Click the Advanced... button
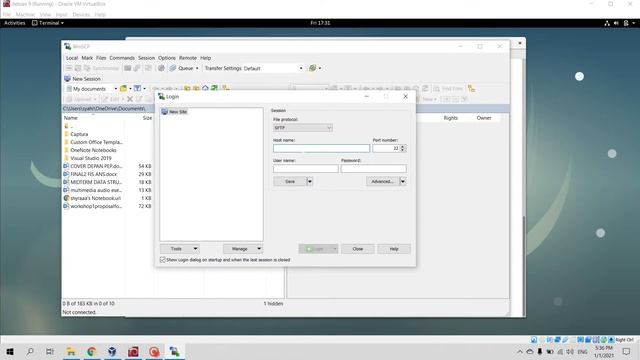Screen dimensions: 640x360 382,181
